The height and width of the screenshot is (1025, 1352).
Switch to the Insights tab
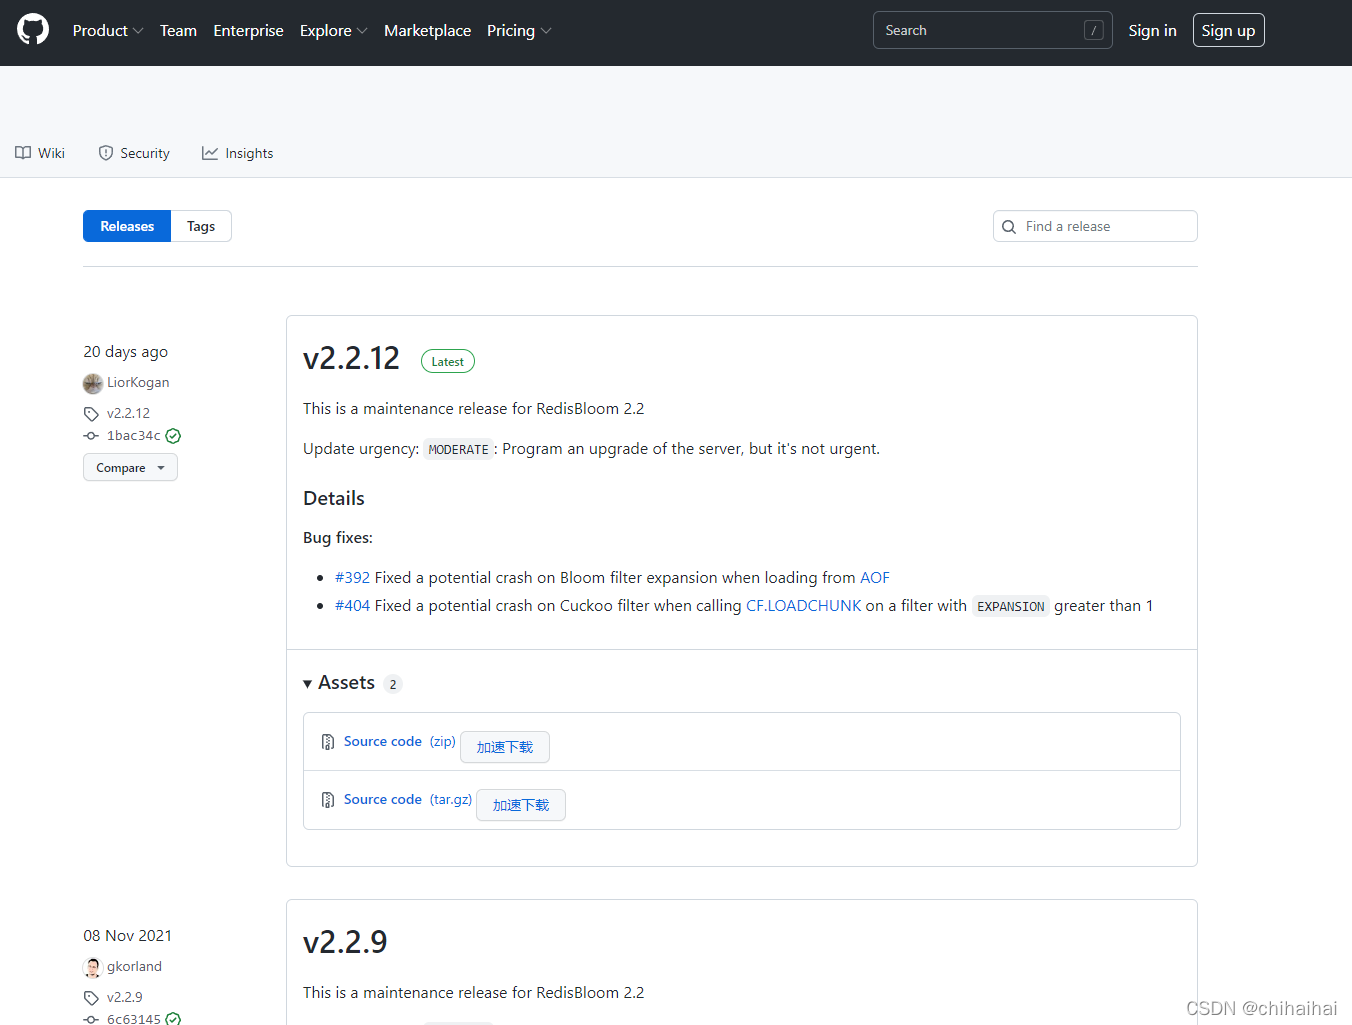(237, 153)
